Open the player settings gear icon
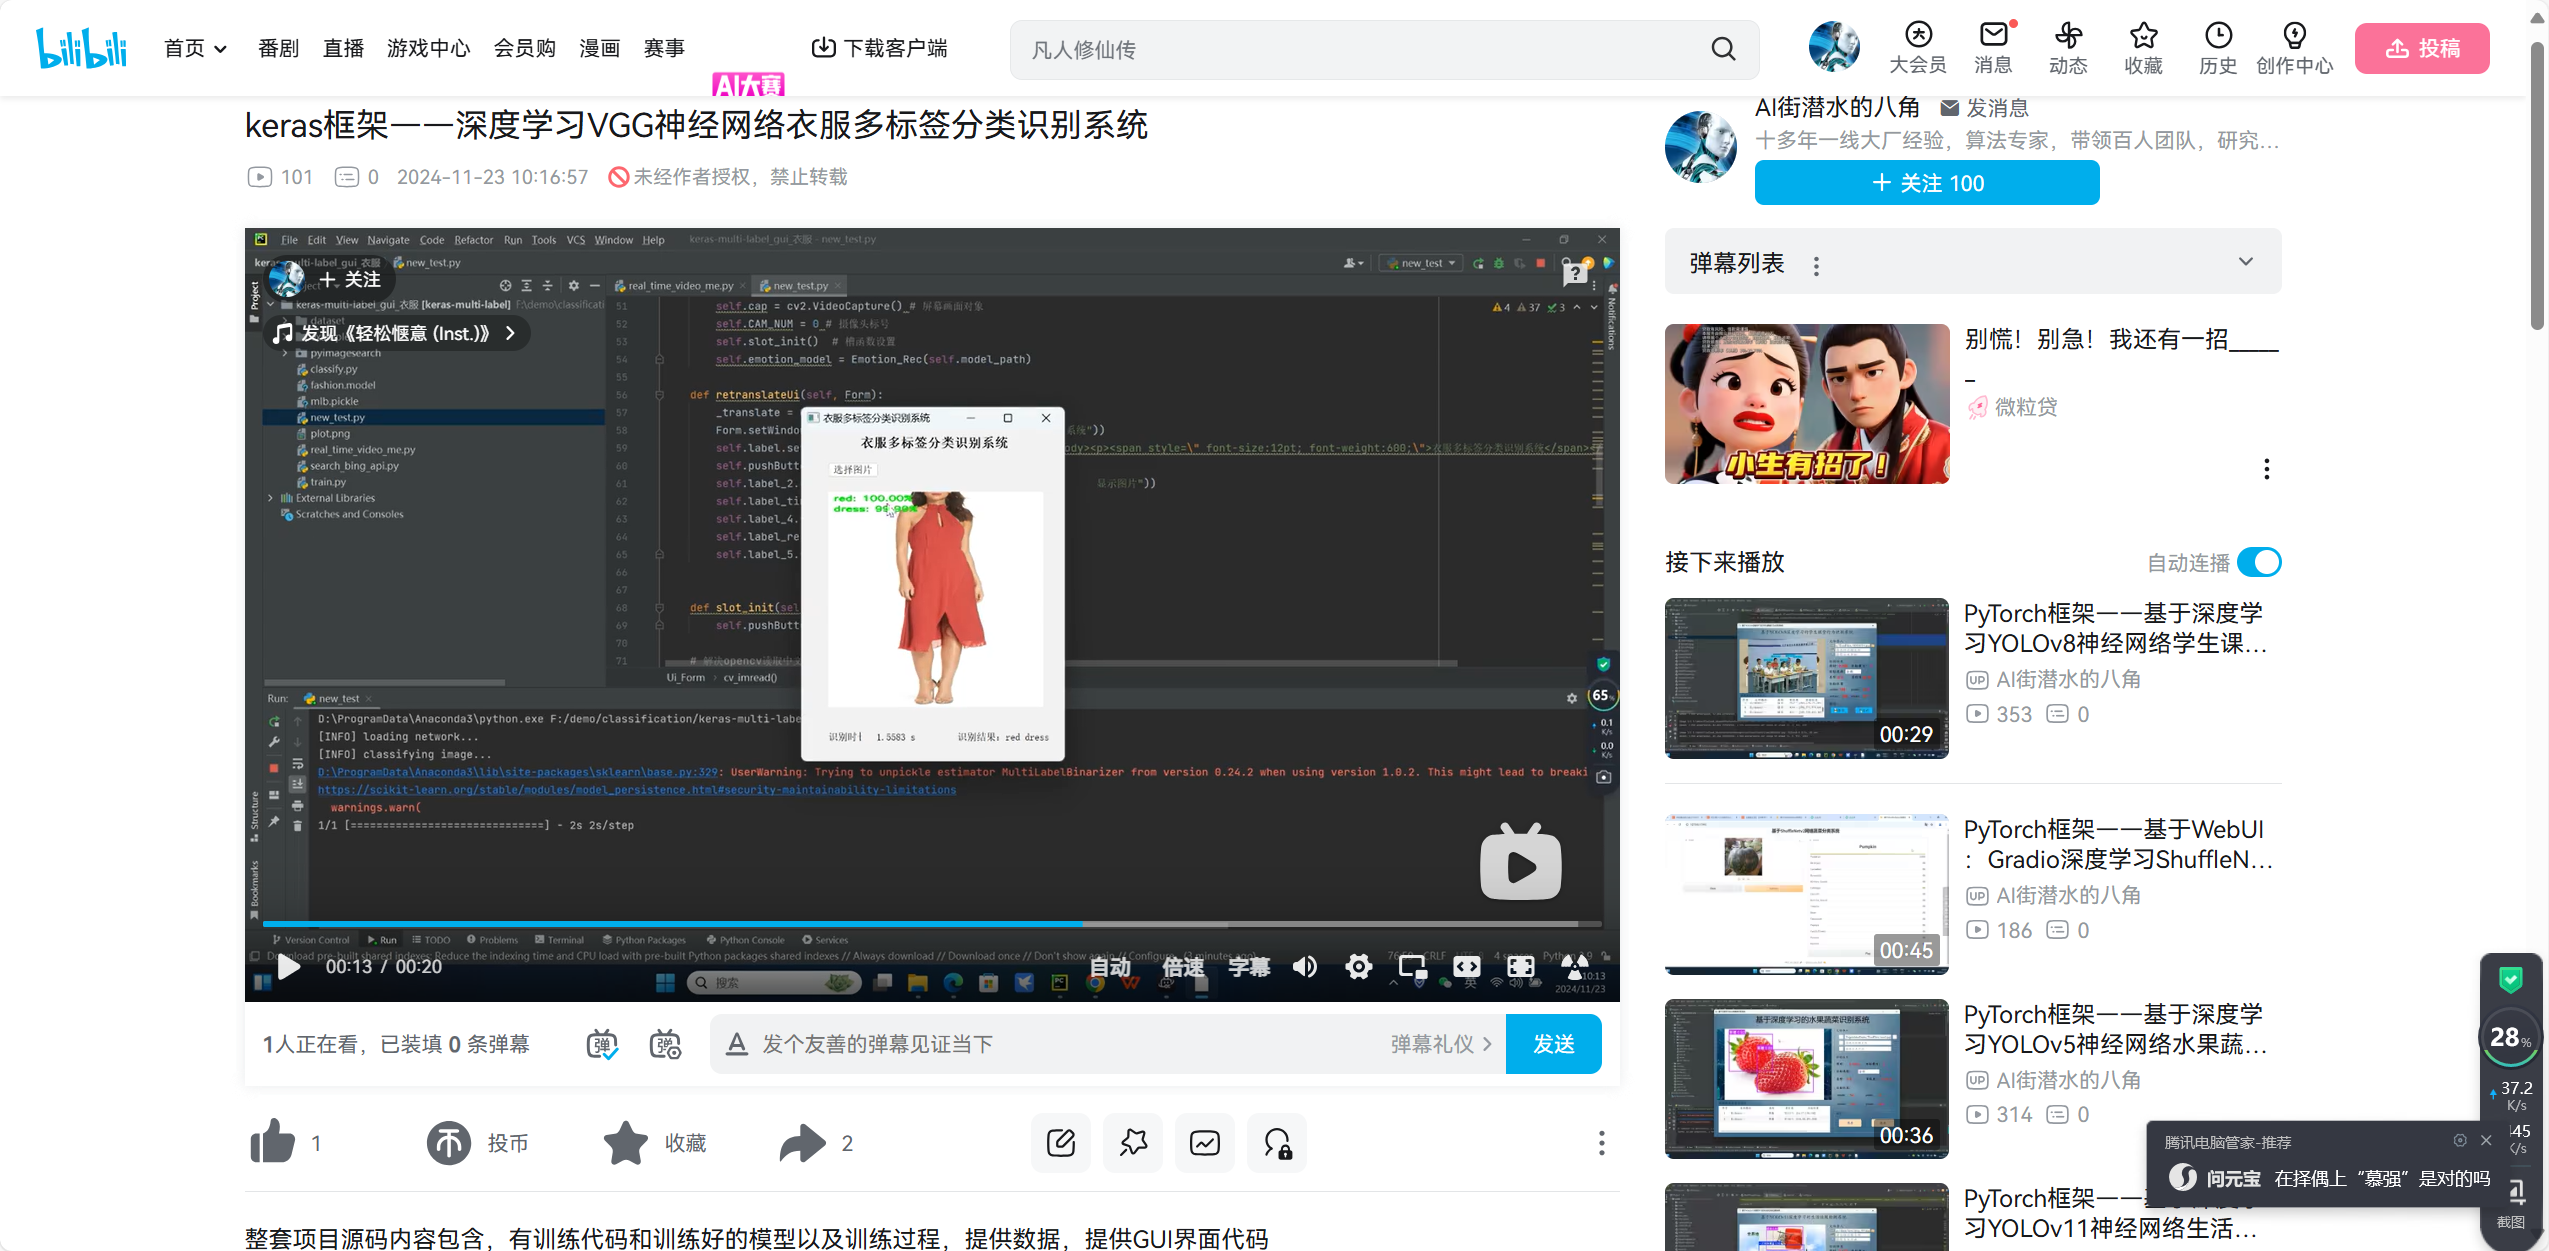Screen dimensions: 2549x1251 point(1358,966)
